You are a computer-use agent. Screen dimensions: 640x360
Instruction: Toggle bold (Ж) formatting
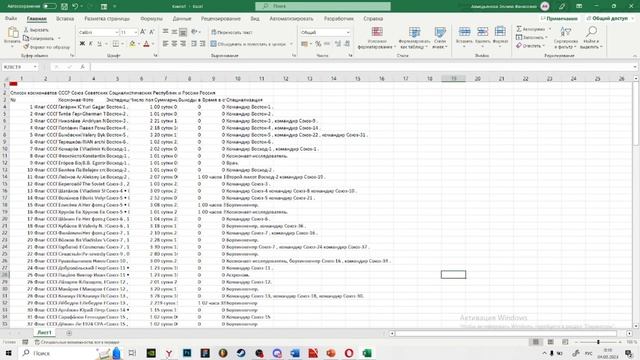[x=82, y=44]
